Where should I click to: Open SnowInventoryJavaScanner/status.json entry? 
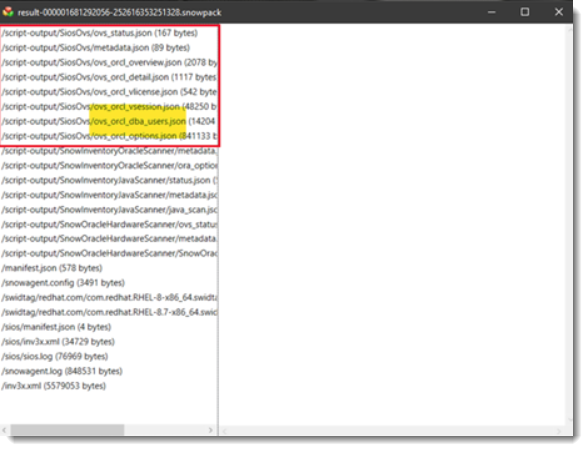110,180
